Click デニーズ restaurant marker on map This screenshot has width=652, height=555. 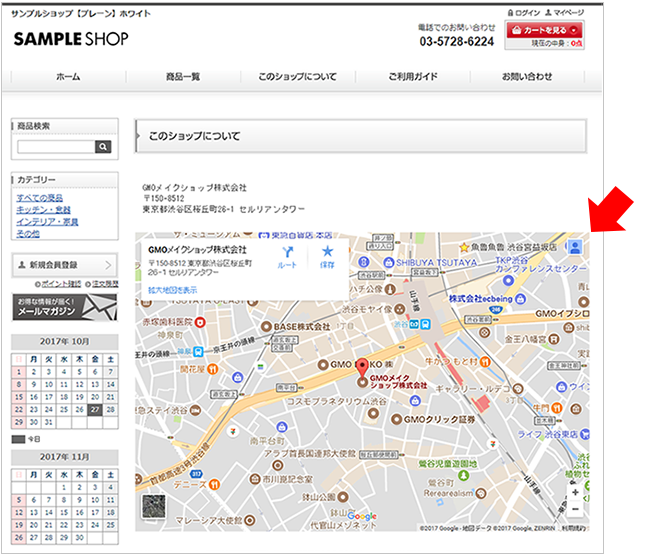214,484
